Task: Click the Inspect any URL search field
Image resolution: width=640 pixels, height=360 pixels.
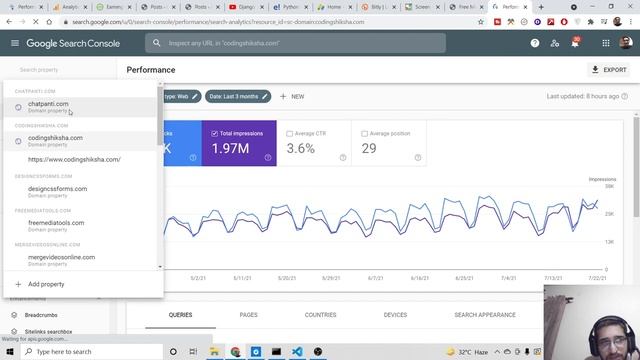Action: point(296,43)
